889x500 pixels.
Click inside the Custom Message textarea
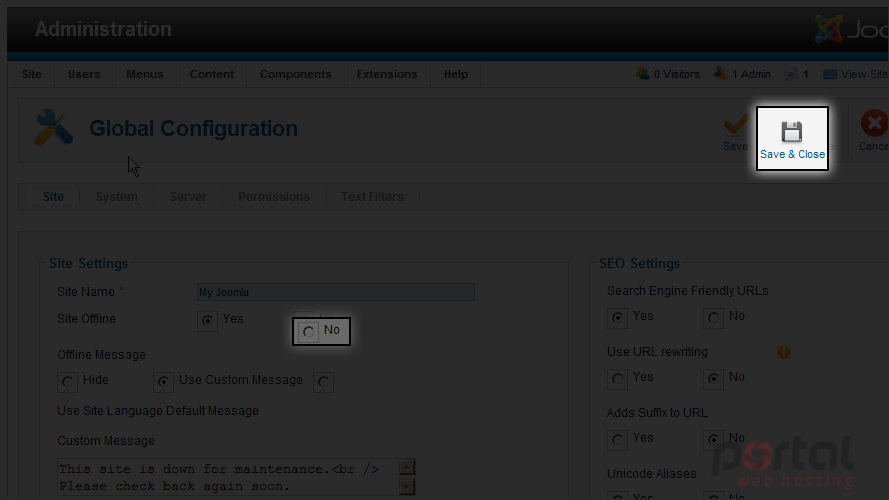pos(228,477)
